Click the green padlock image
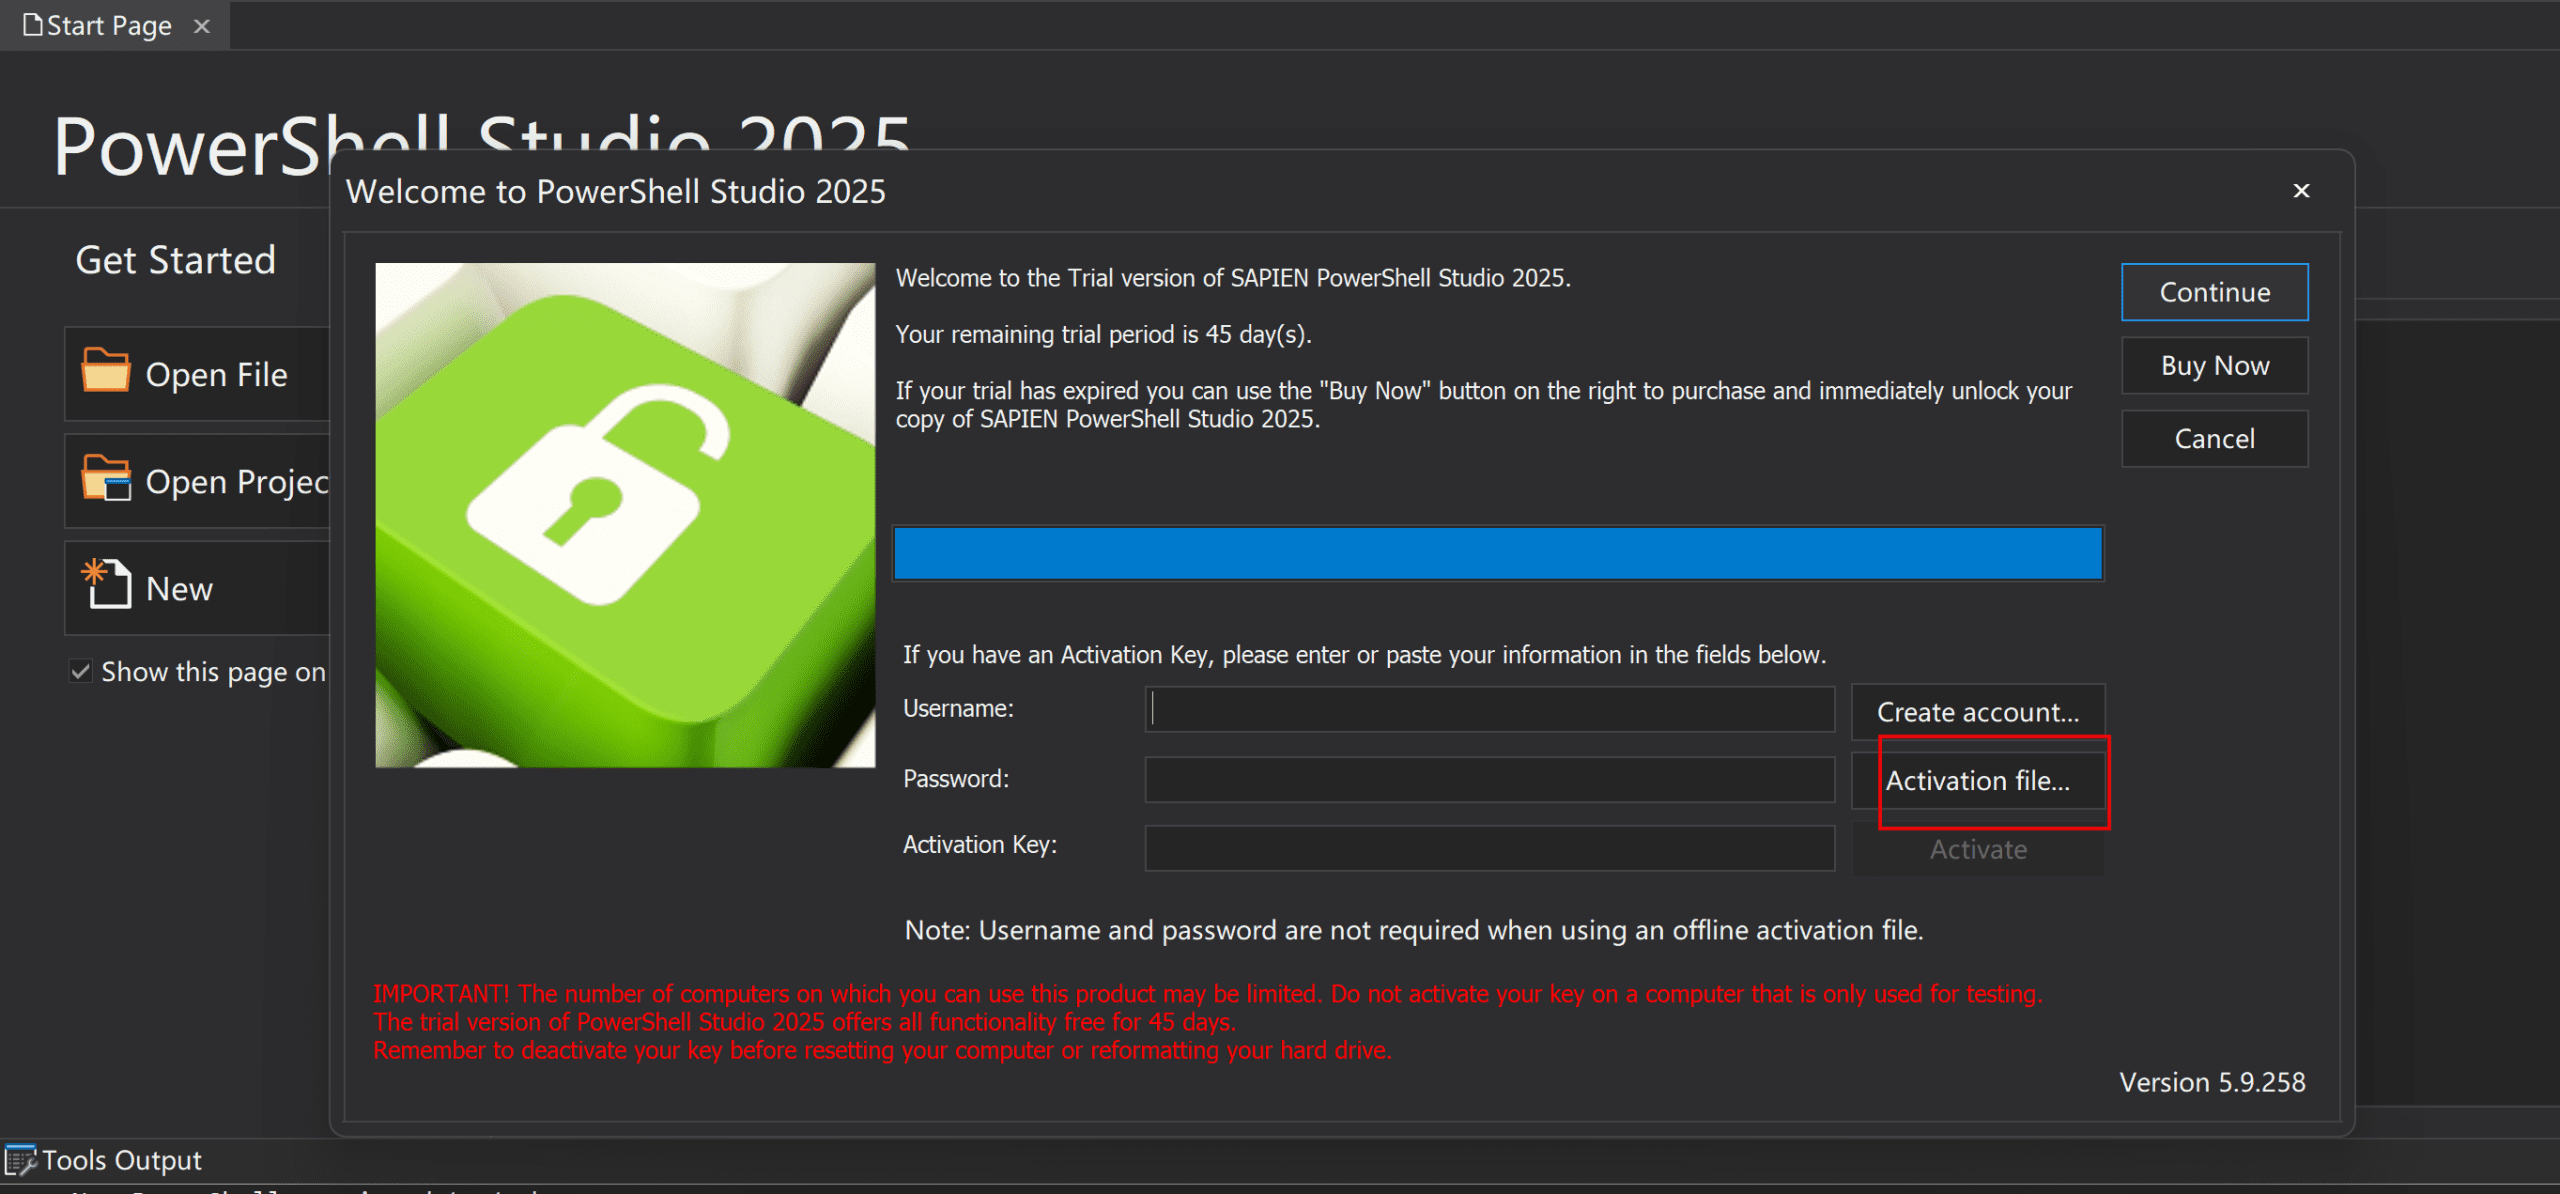Image resolution: width=2560 pixels, height=1194 pixels. pos(625,515)
